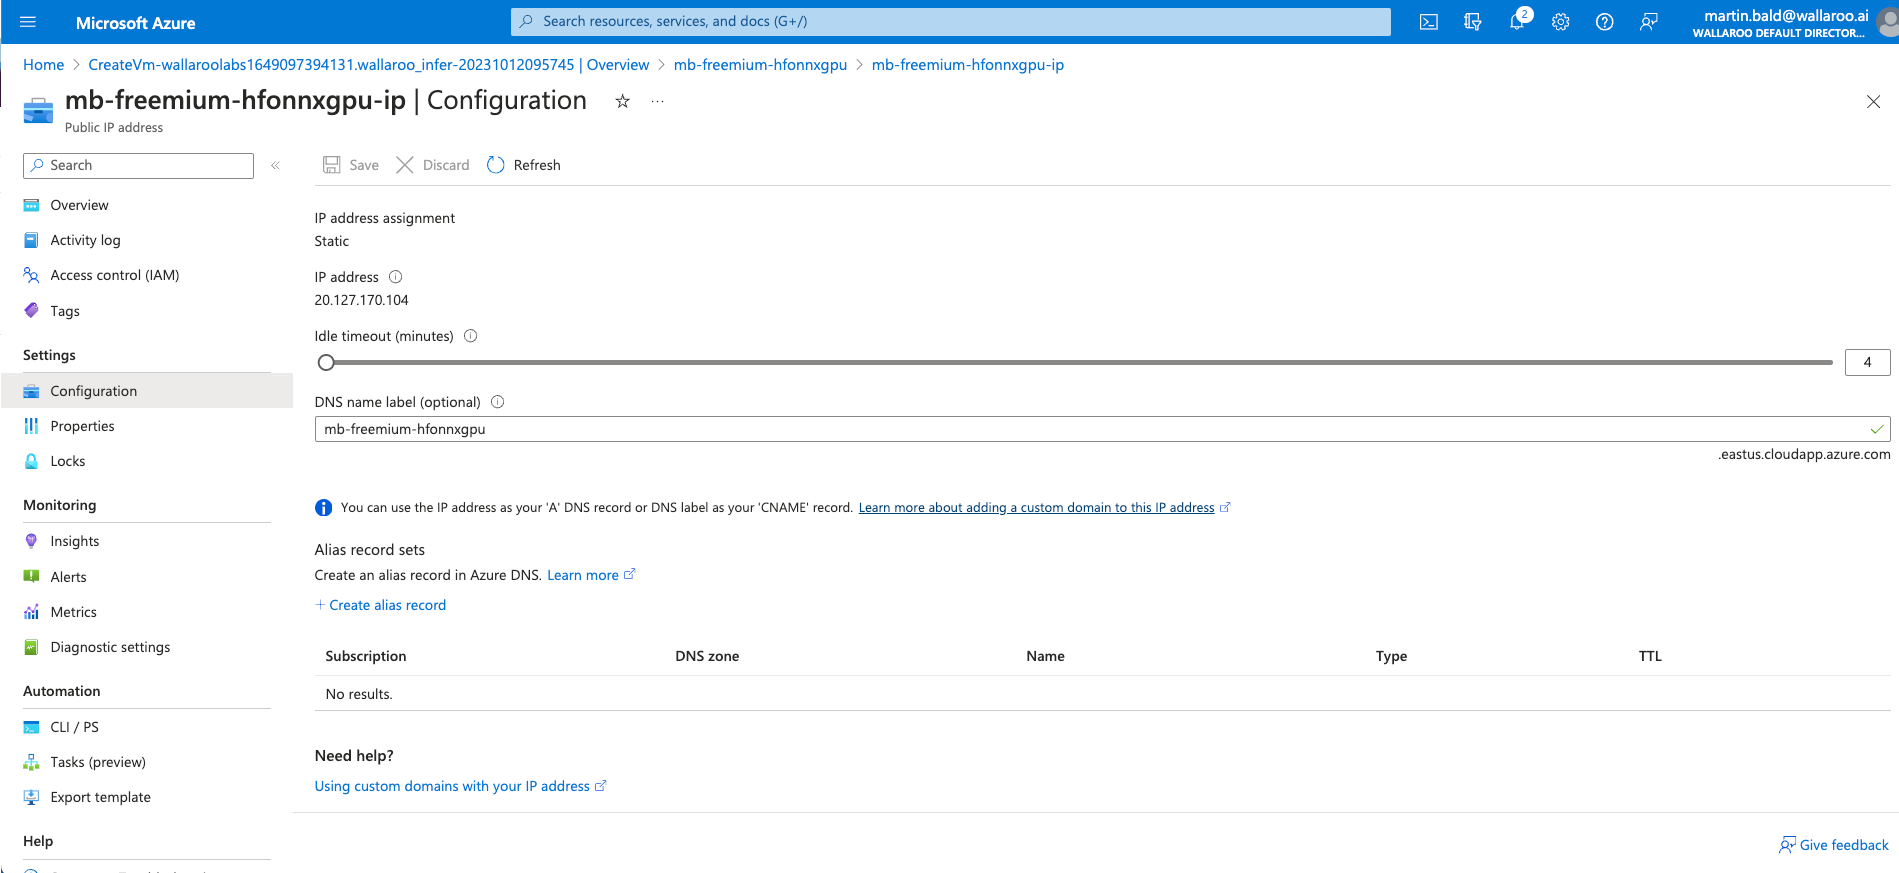This screenshot has height=873, width=1899.
Task: Open the Azure portal hamburger menu
Action: 28,22
